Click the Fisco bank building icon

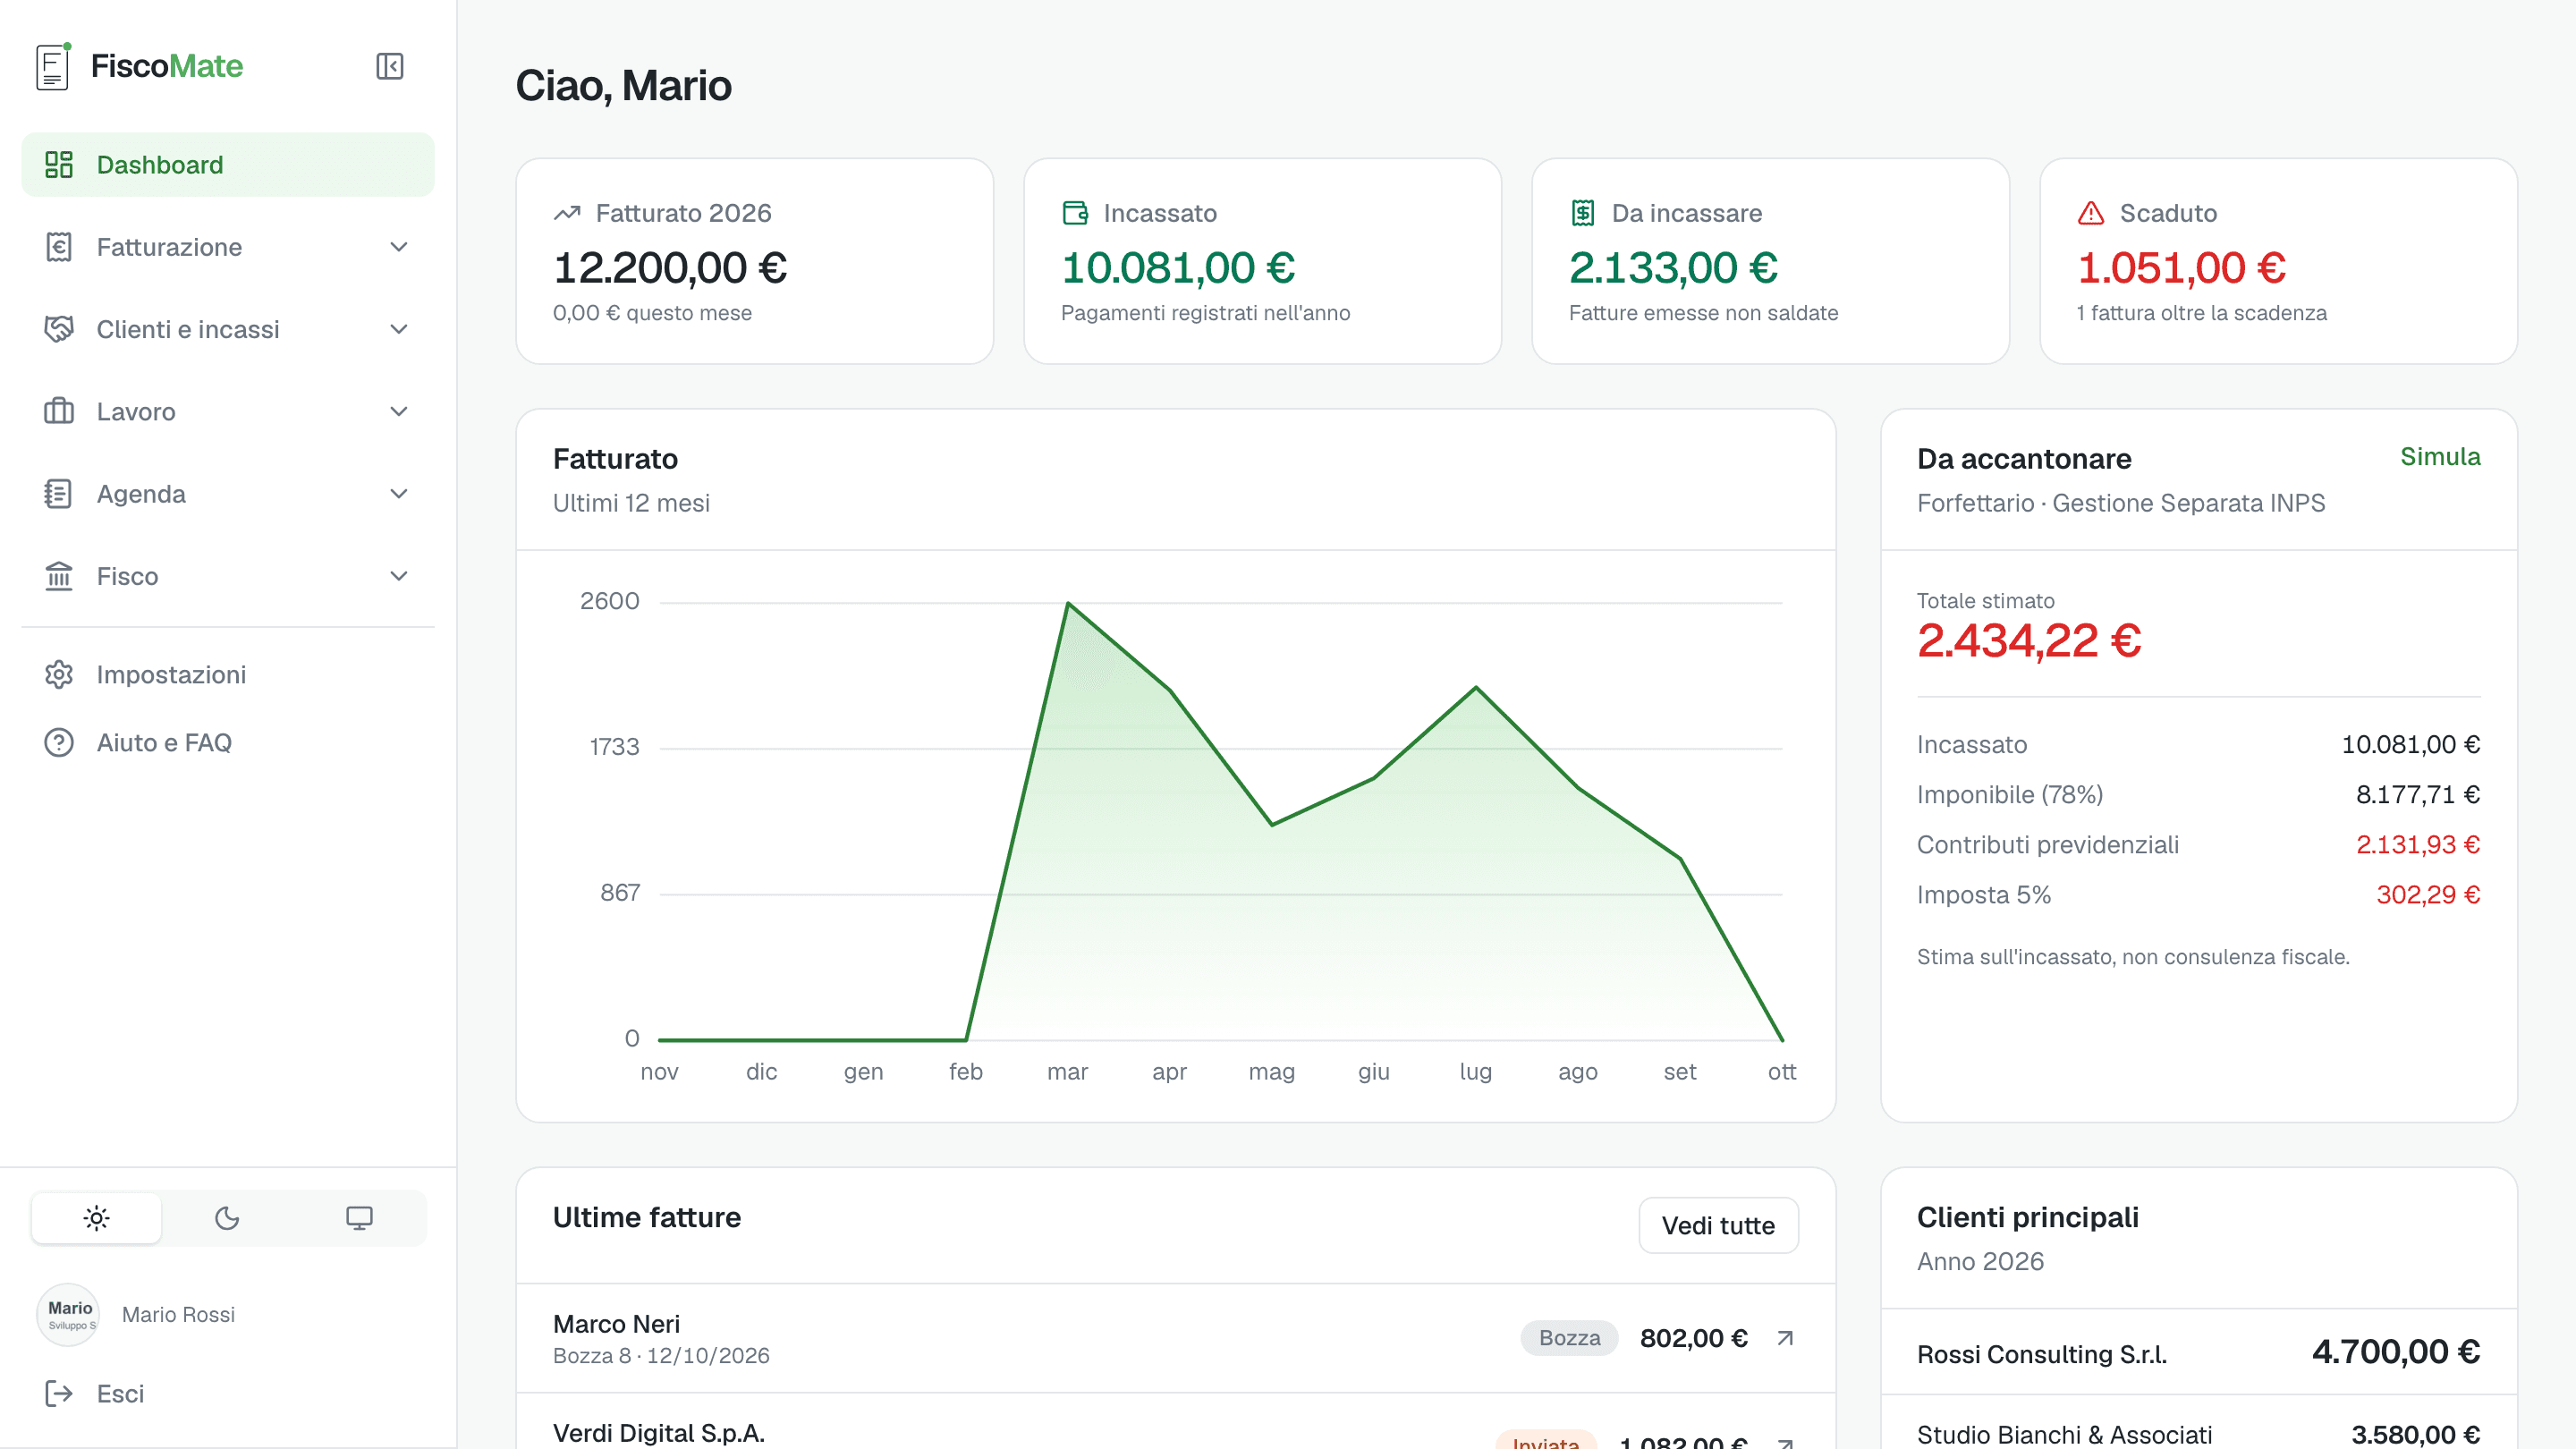(x=59, y=576)
